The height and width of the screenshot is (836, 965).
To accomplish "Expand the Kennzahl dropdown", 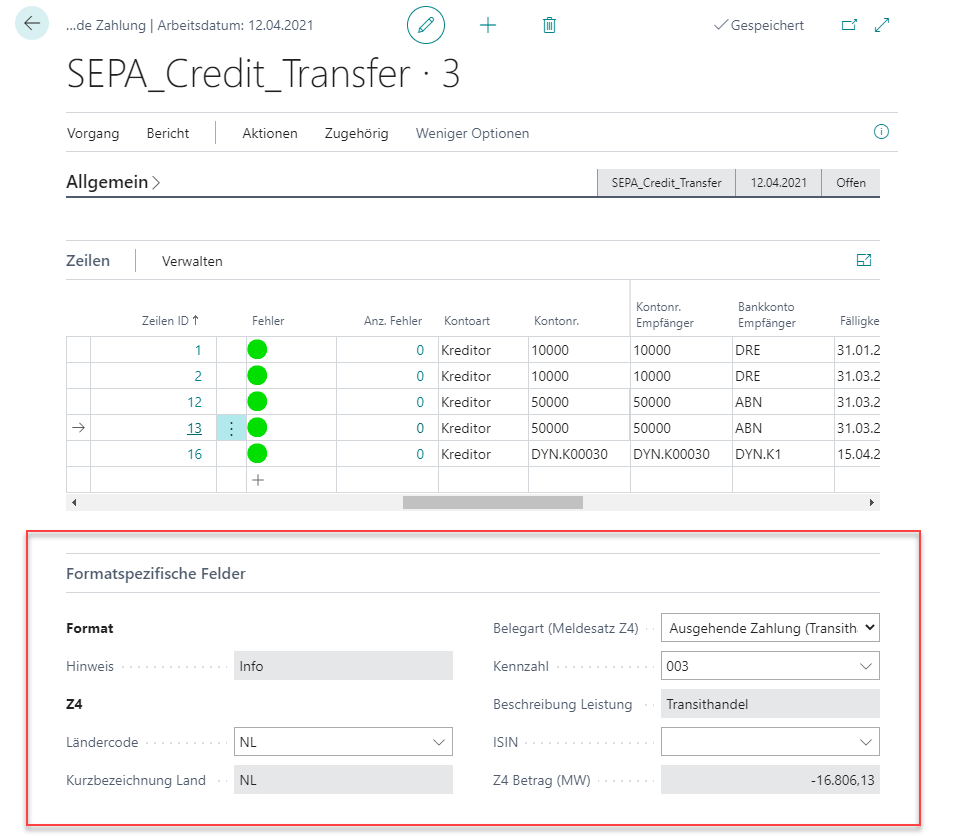I will point(865,666).
